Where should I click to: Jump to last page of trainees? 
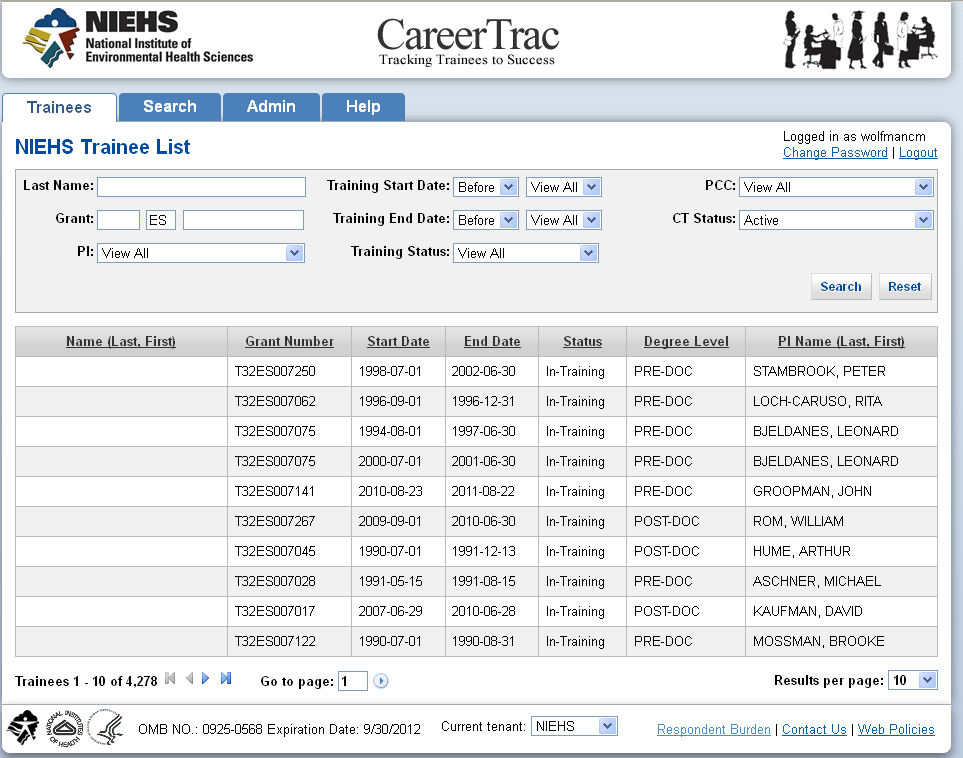click(x=226, y=679)
